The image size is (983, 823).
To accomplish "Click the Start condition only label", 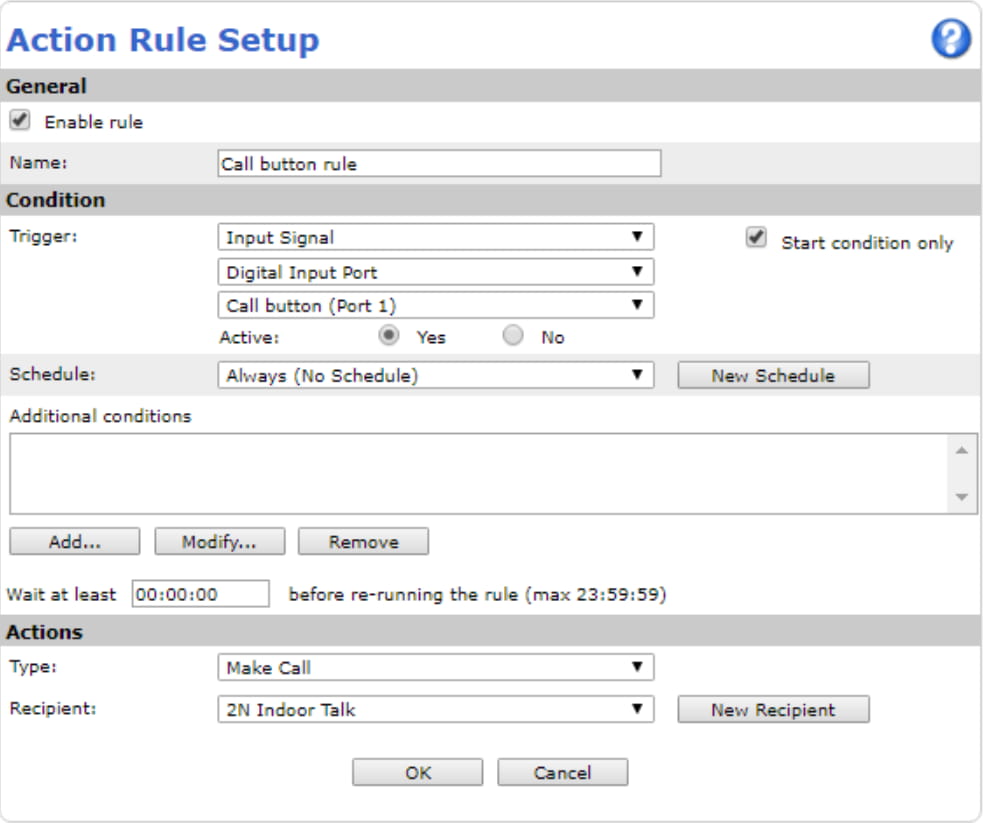I will [x=867, y=243].
